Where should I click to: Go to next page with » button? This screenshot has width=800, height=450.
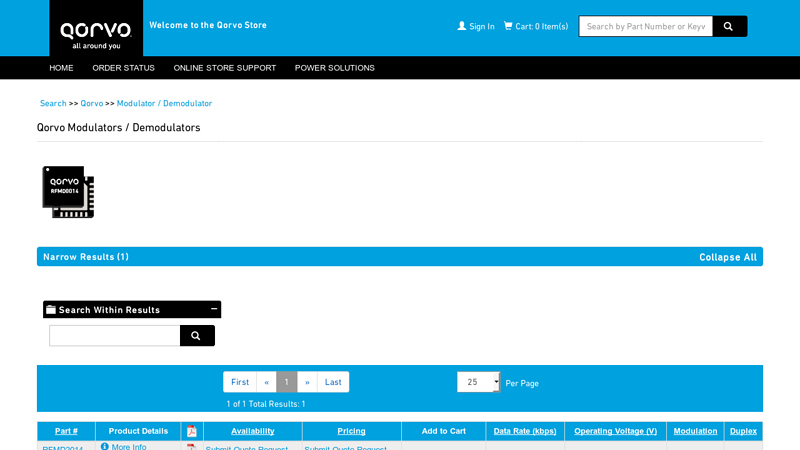307,382
